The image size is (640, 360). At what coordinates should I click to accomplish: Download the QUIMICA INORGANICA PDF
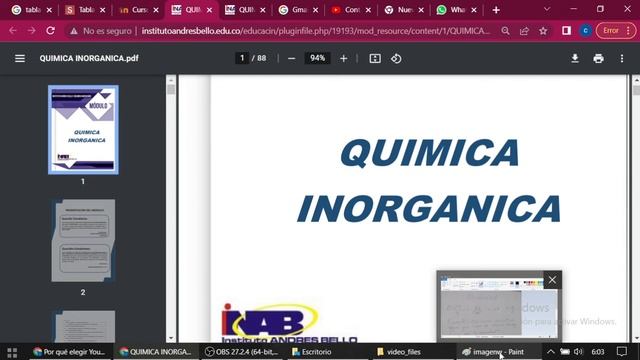[575, 58]
